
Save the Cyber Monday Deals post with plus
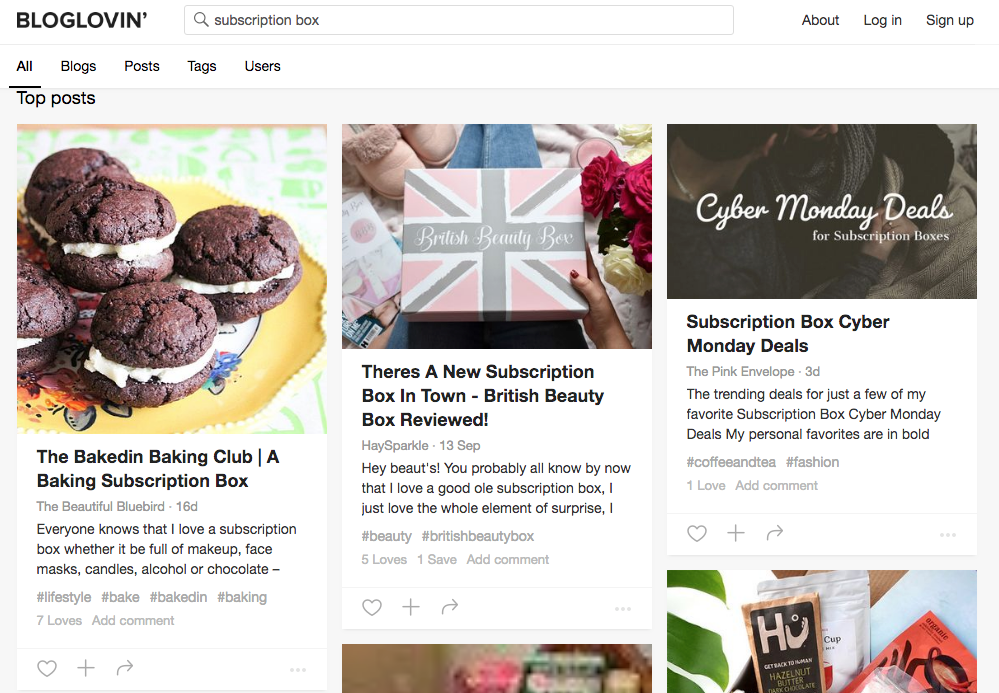(736, 532)
